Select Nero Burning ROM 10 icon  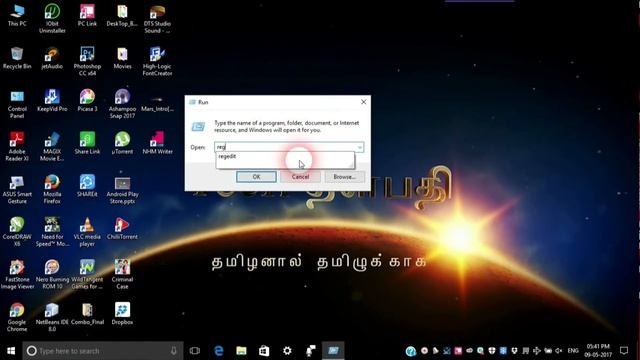[x=52, y=275]
